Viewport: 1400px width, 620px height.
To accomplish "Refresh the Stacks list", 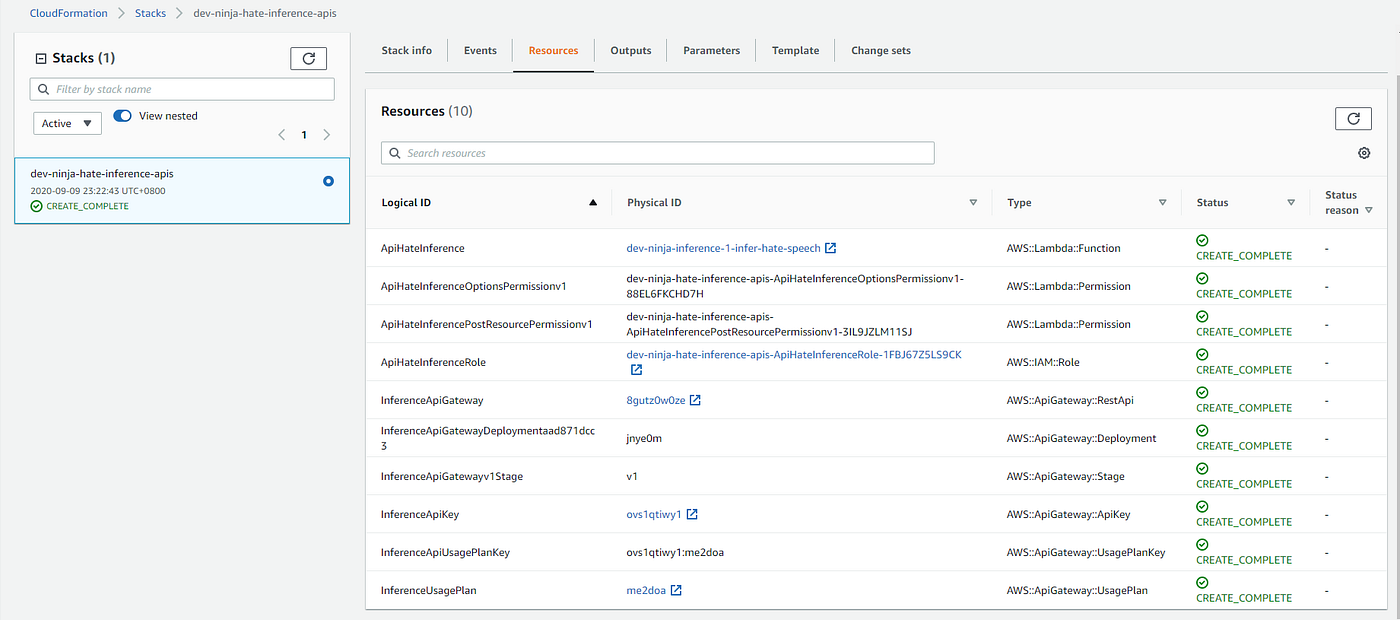I will pos(308,58).
